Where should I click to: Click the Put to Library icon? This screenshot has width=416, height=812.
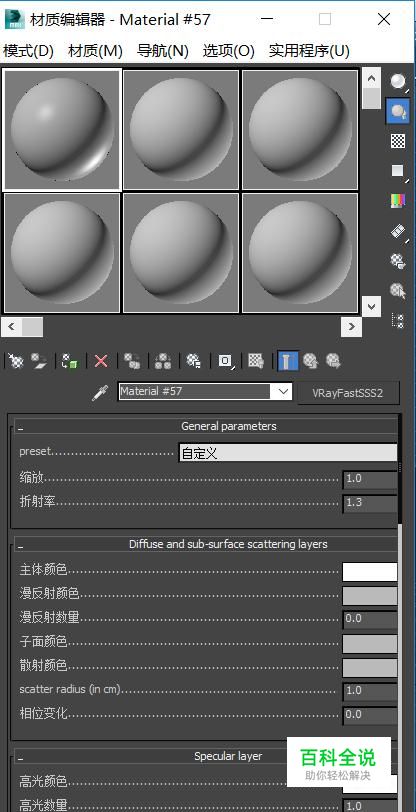coord(194,360)
